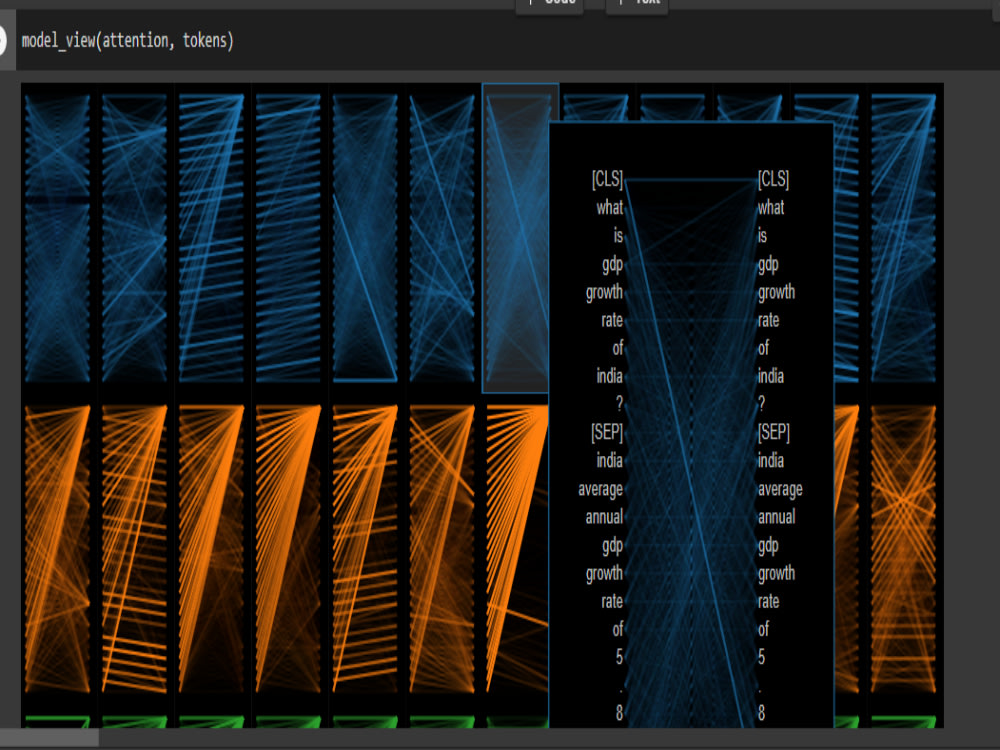The height and width of the screenshot is (750, 1000).
Task: Select the left-column '8' token
Action: (x=619, y=714)
